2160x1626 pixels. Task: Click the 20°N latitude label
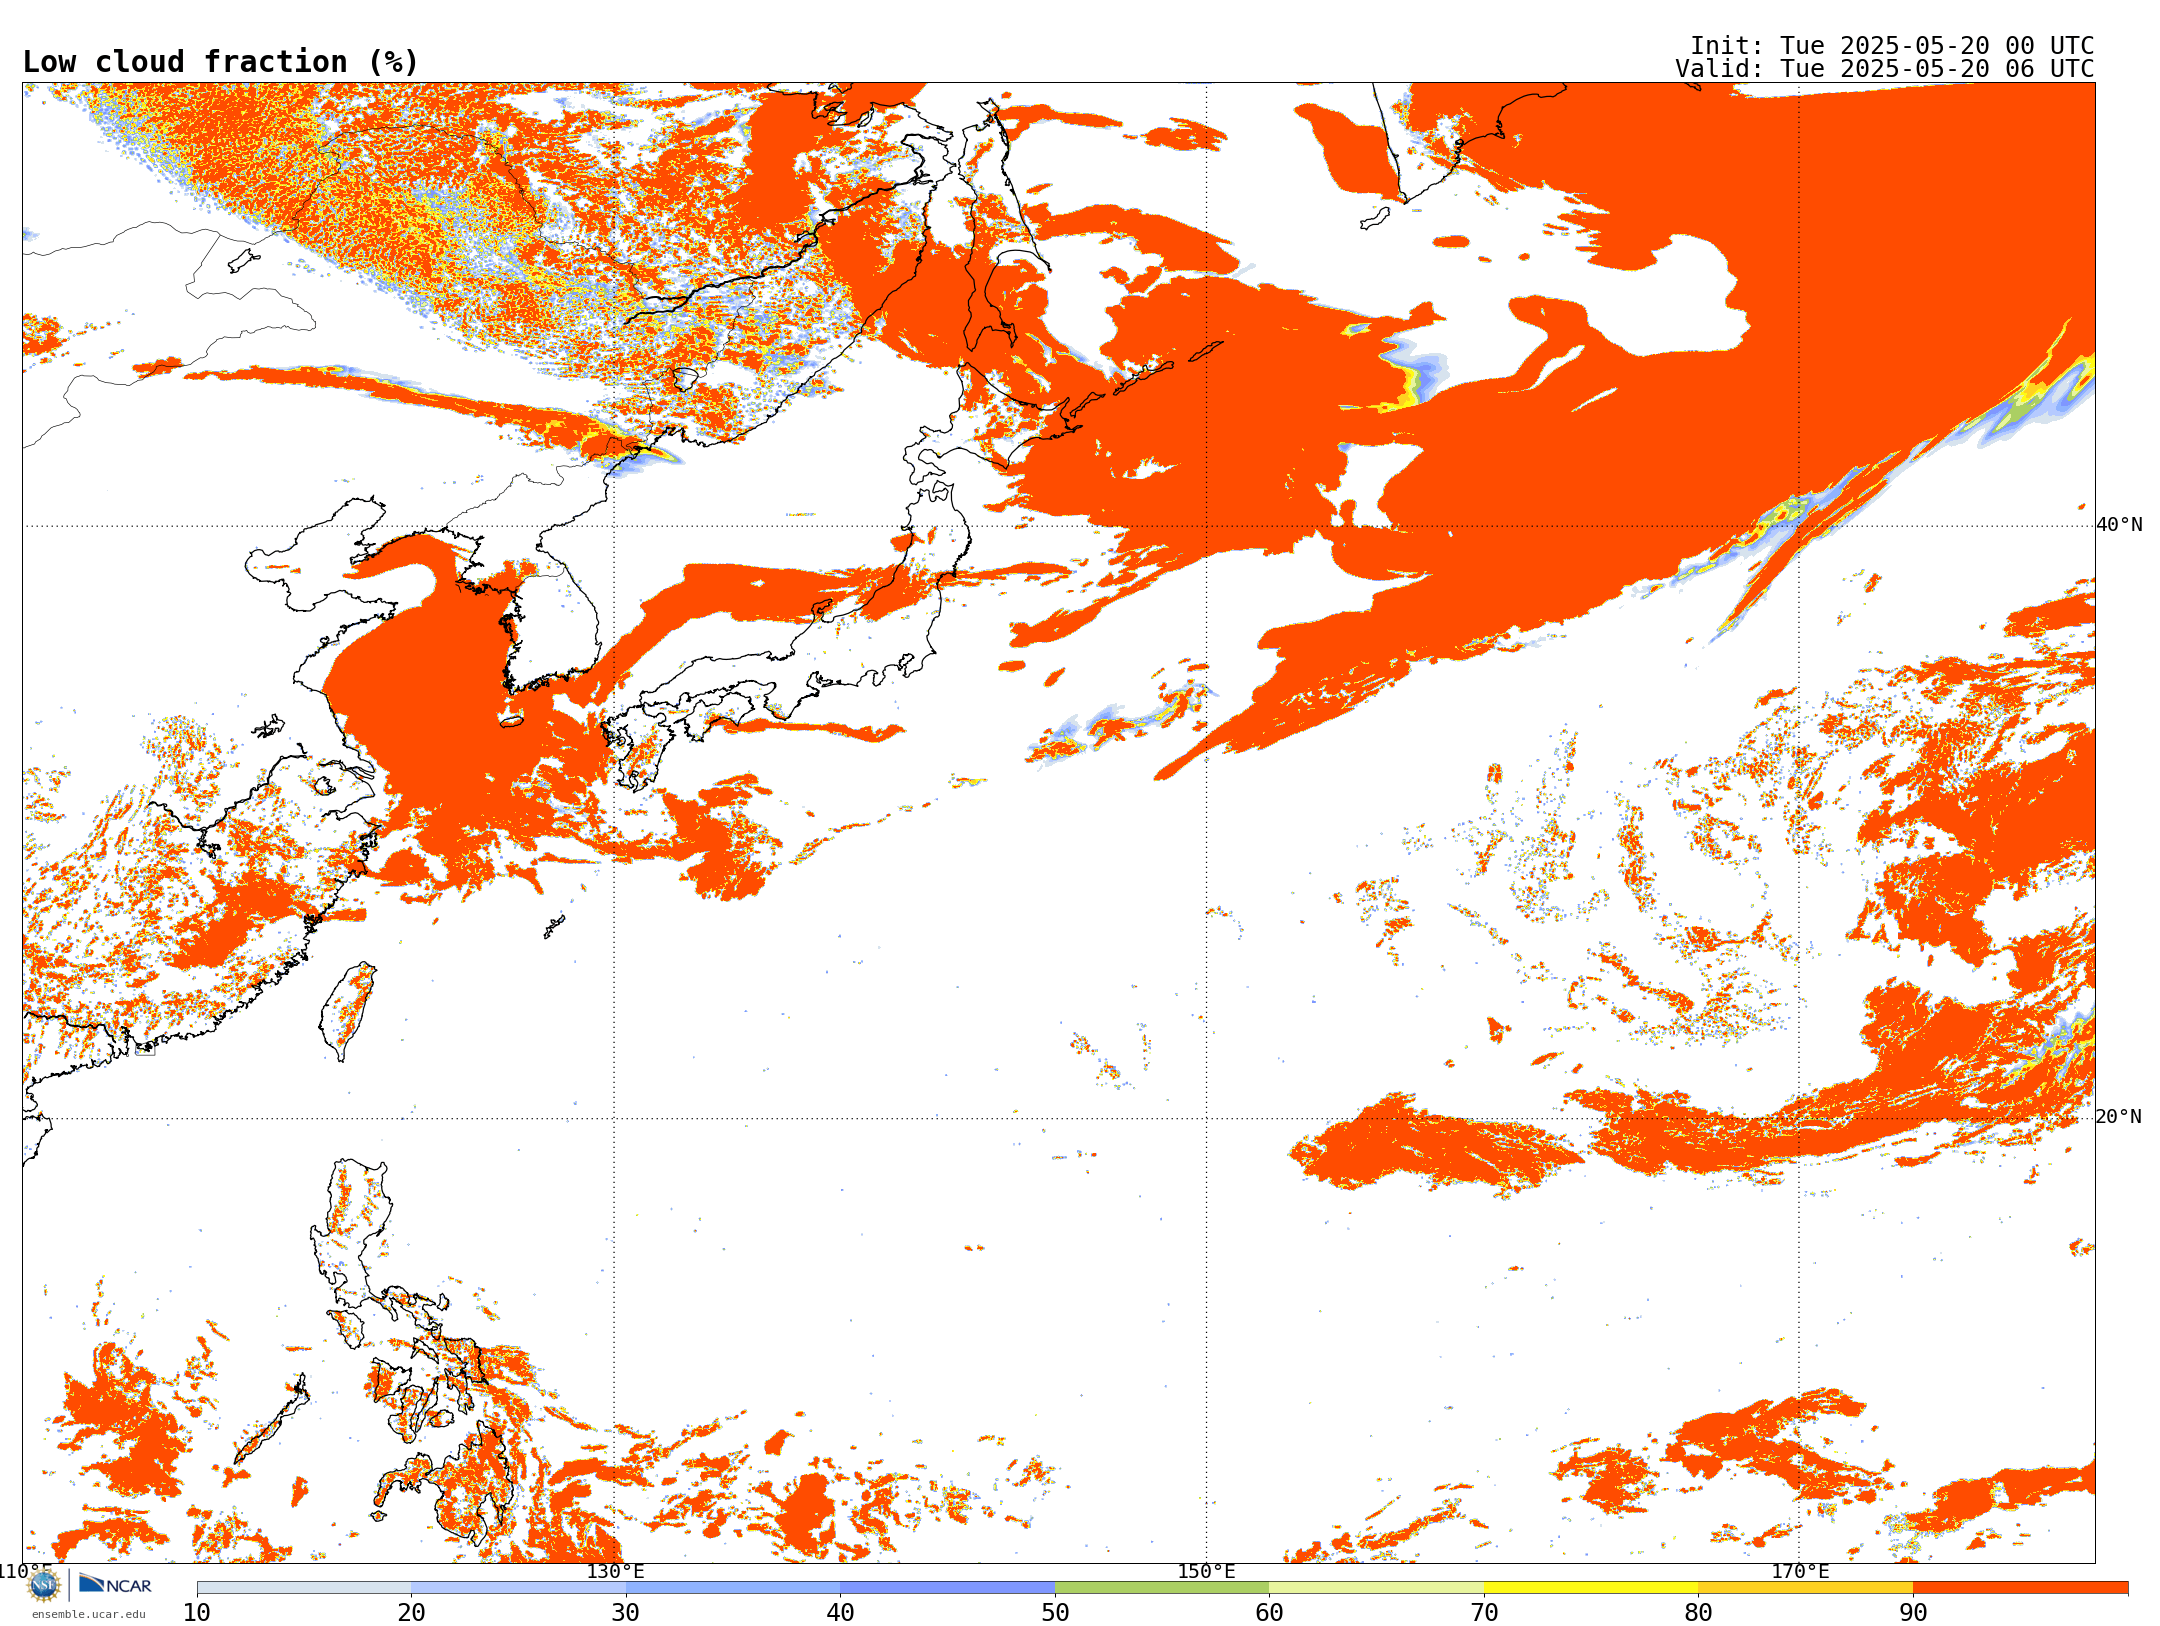(x=2119, y=1117)
